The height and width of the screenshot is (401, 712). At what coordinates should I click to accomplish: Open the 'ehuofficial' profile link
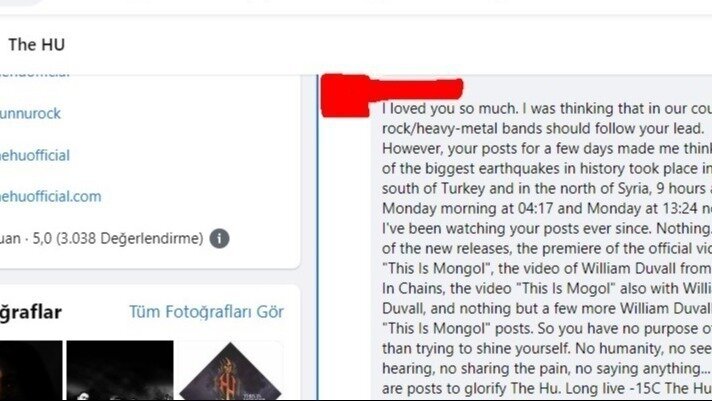point(35,155)
